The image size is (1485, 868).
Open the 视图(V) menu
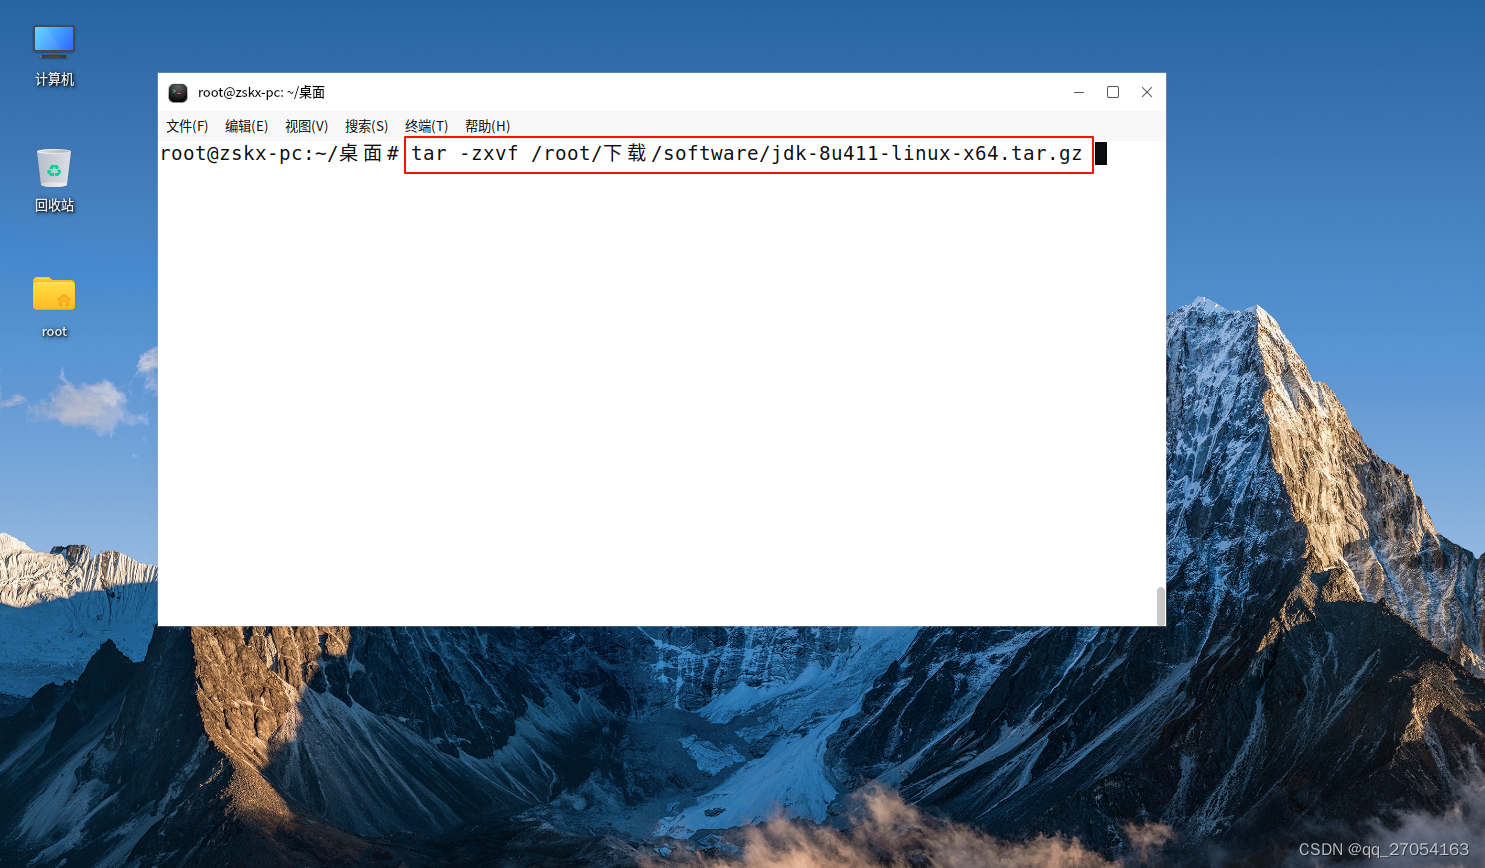(x=306, y=126)
